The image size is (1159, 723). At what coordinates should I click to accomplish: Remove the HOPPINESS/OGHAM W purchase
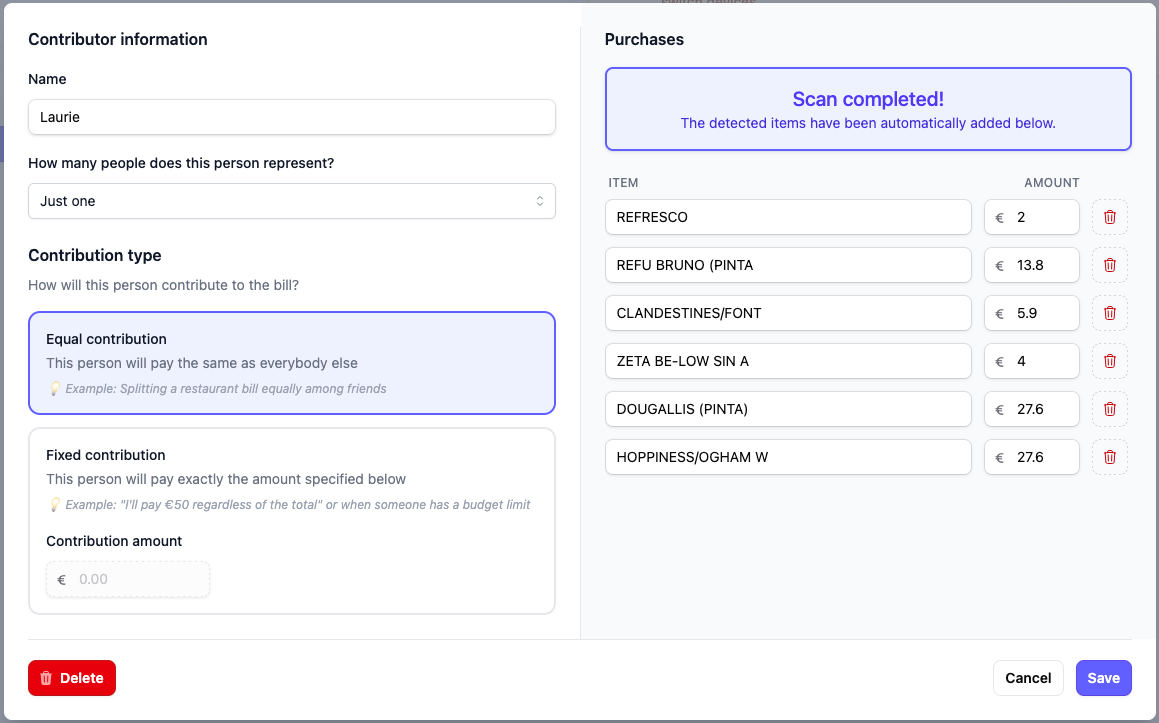click(x=1109, y=457)
